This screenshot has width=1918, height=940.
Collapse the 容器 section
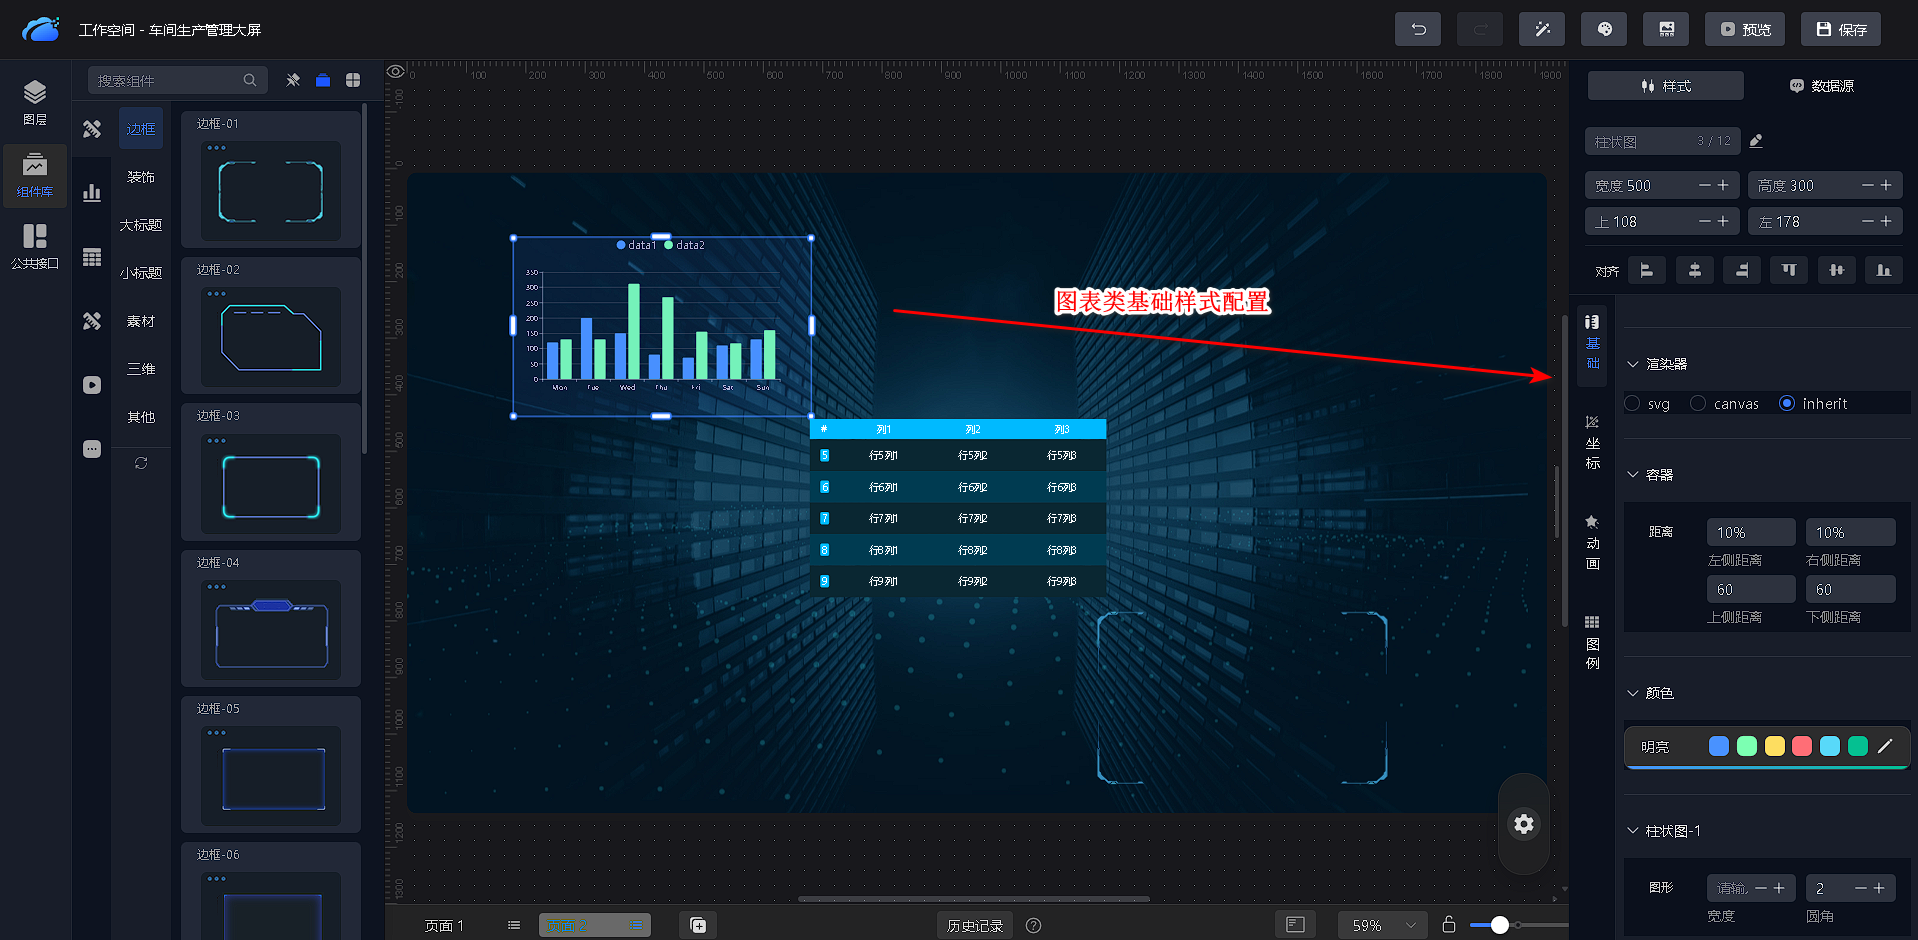[1633, 475]
